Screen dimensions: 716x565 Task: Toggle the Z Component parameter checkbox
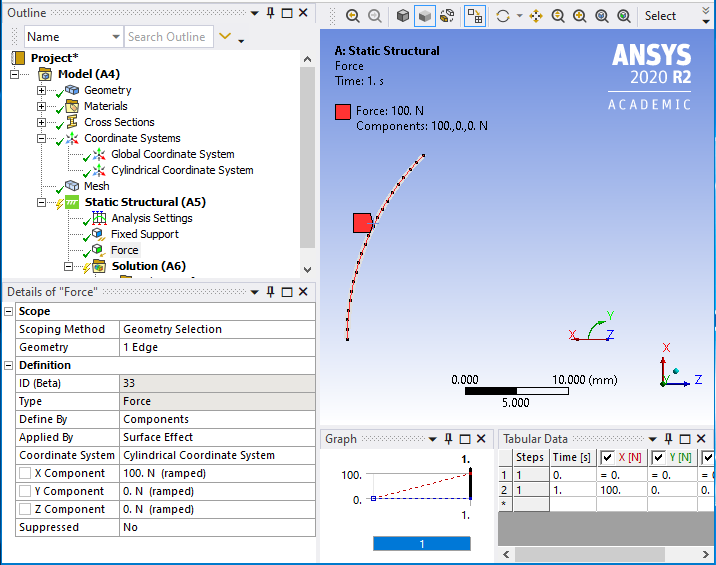pyautogui.click(x=25, y=509)
